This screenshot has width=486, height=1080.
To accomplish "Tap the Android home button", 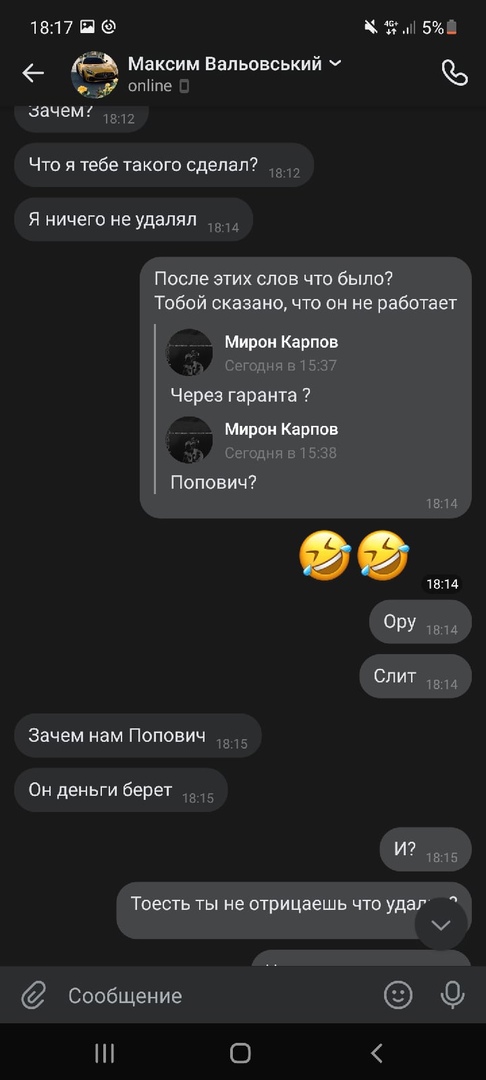I will click(x=240, y=1052).
